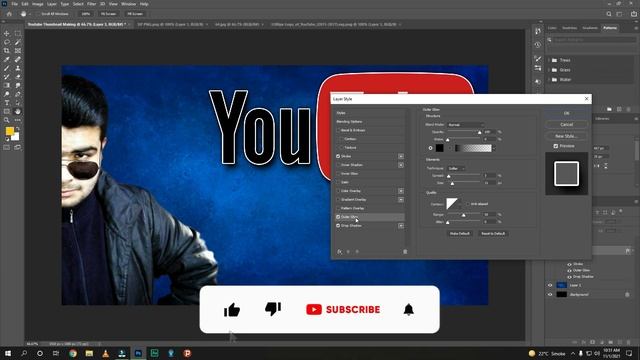The image size is (640, 360).
Task: Open the Contour picker dropdown
Action: (x=460, y=204)
